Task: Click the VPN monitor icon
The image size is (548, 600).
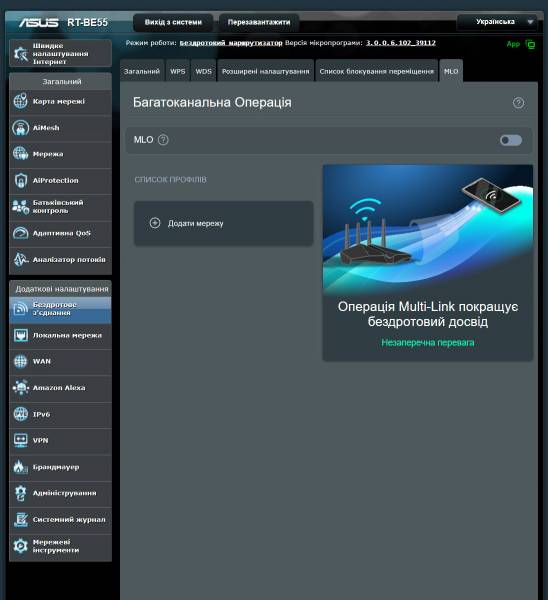Action: coord(21,440)
